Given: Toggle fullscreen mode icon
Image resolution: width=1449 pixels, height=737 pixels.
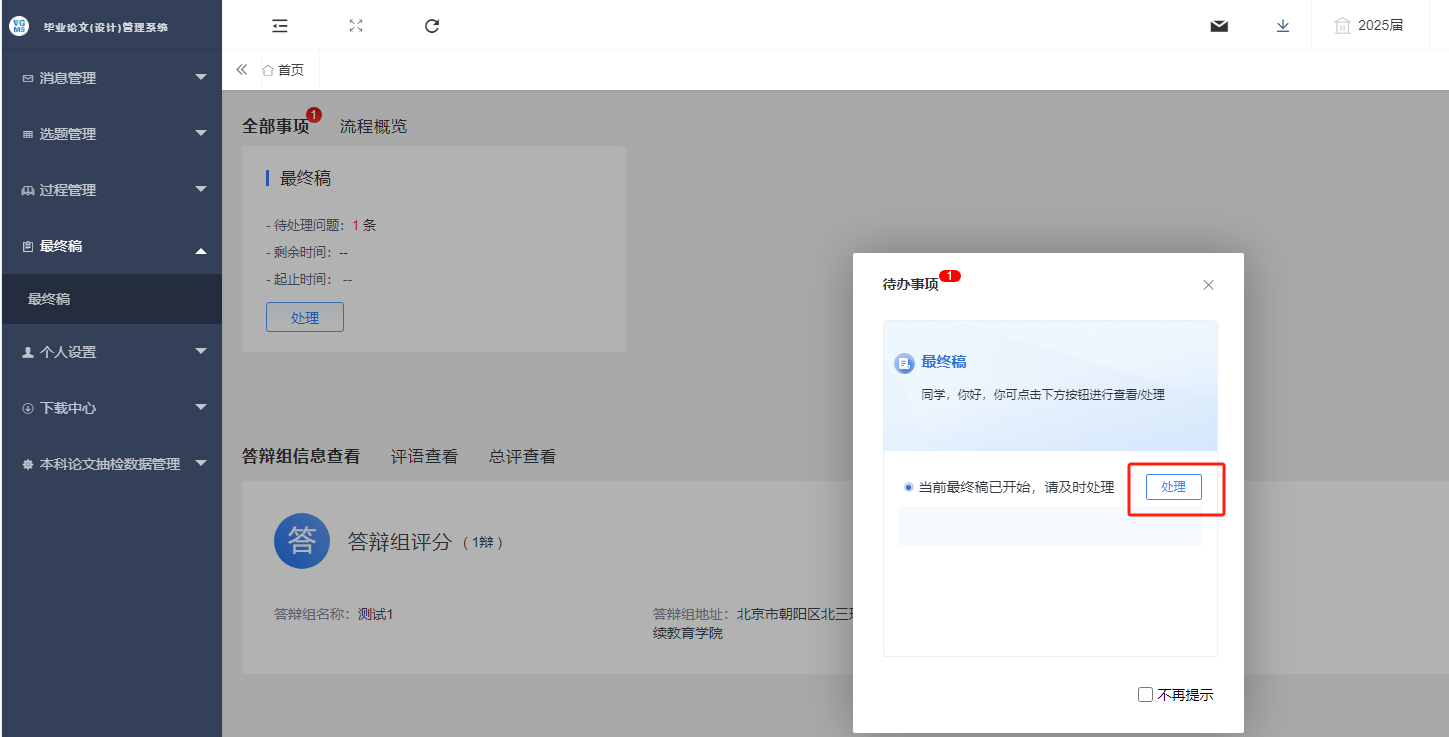Looking at the screenshot, I should (356, 26).
